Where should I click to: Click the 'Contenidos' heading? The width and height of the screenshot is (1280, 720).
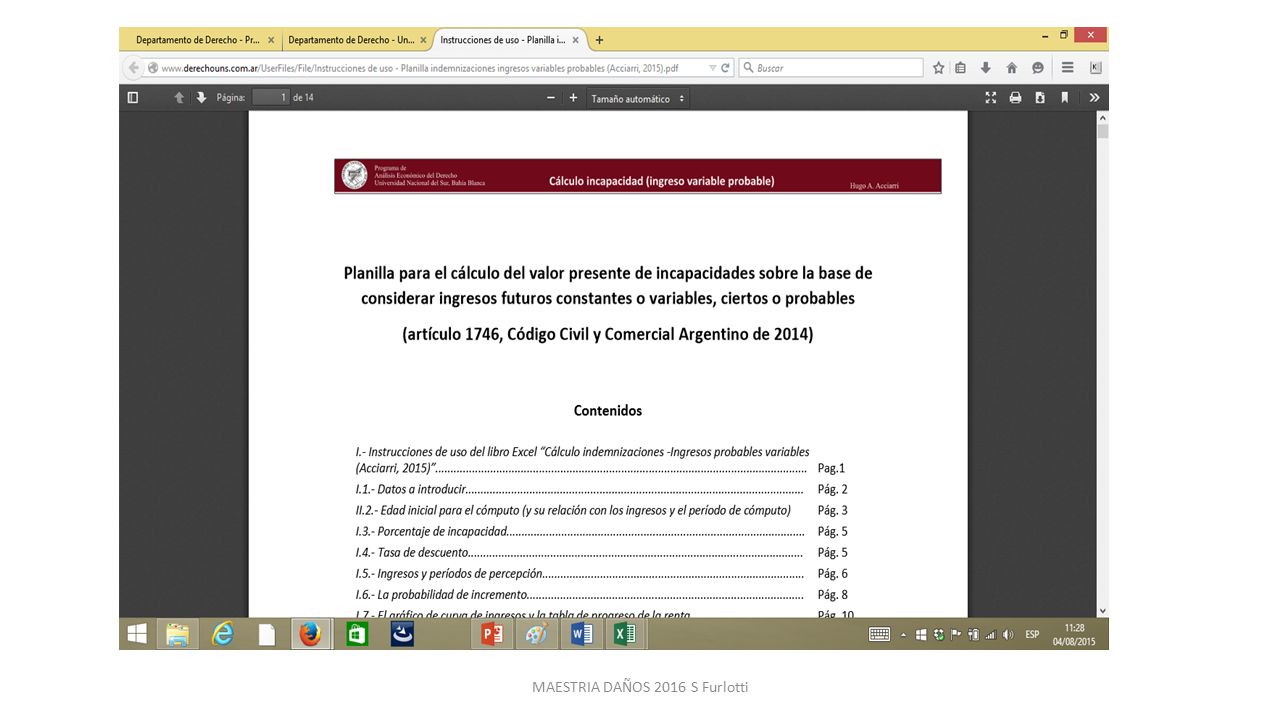(x=608, y=411)
